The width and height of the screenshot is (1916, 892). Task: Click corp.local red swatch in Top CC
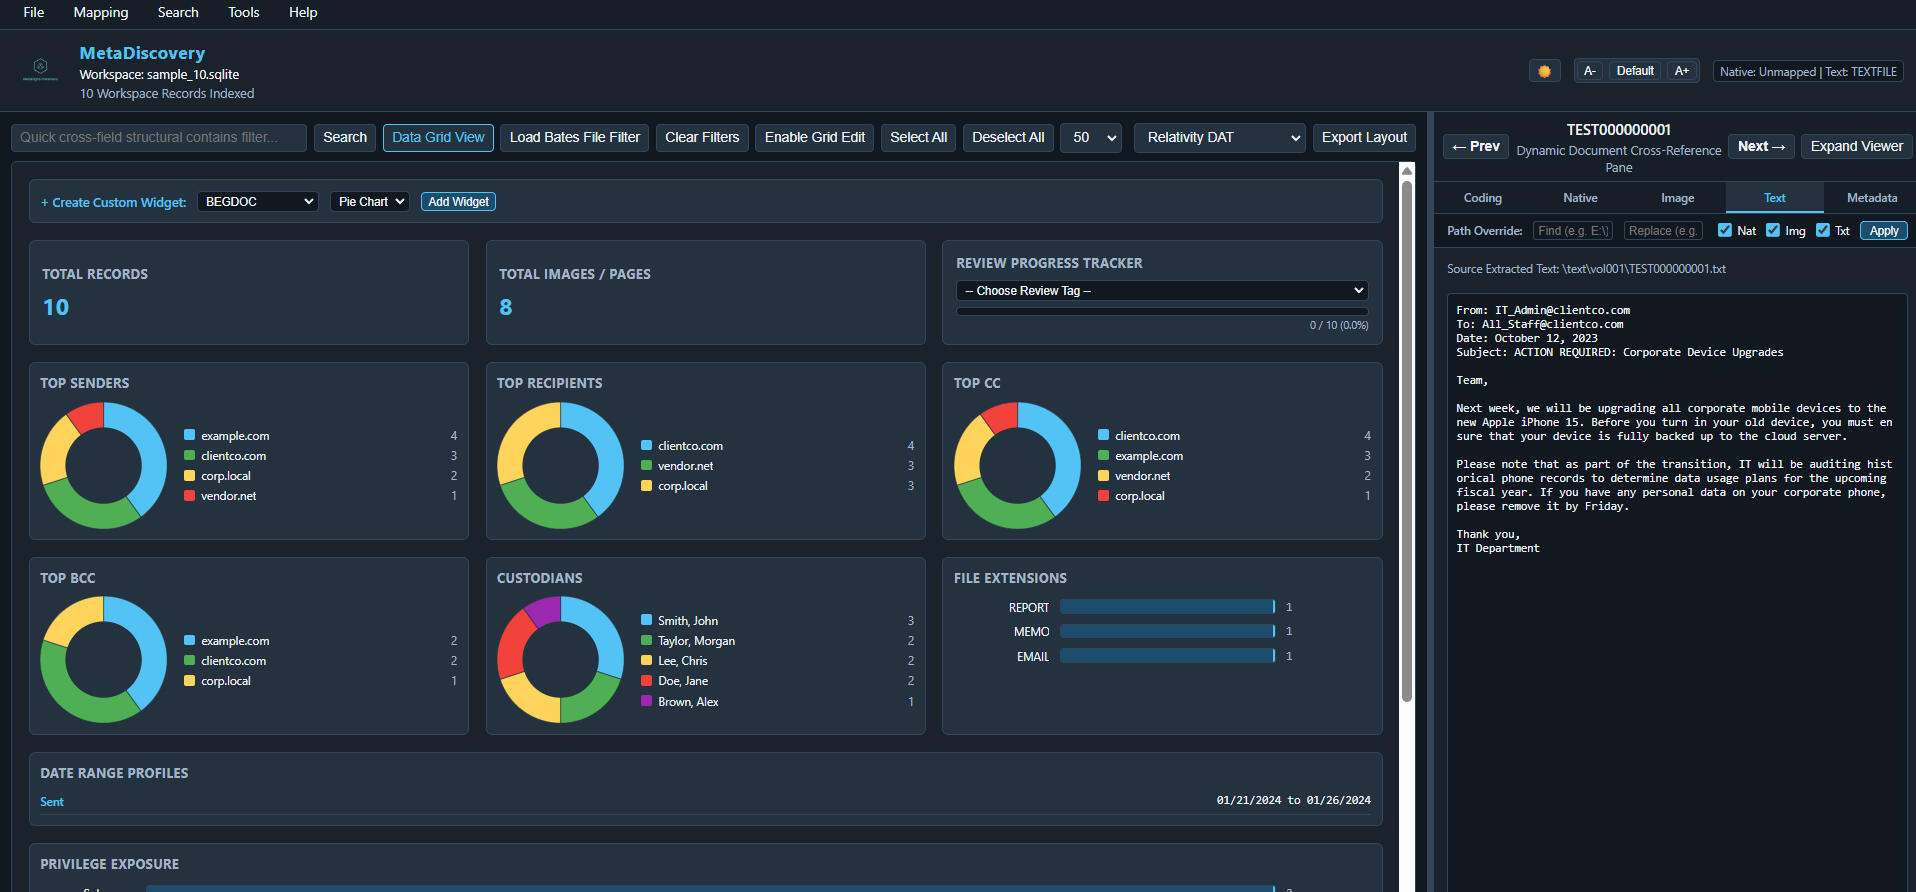1104,495
